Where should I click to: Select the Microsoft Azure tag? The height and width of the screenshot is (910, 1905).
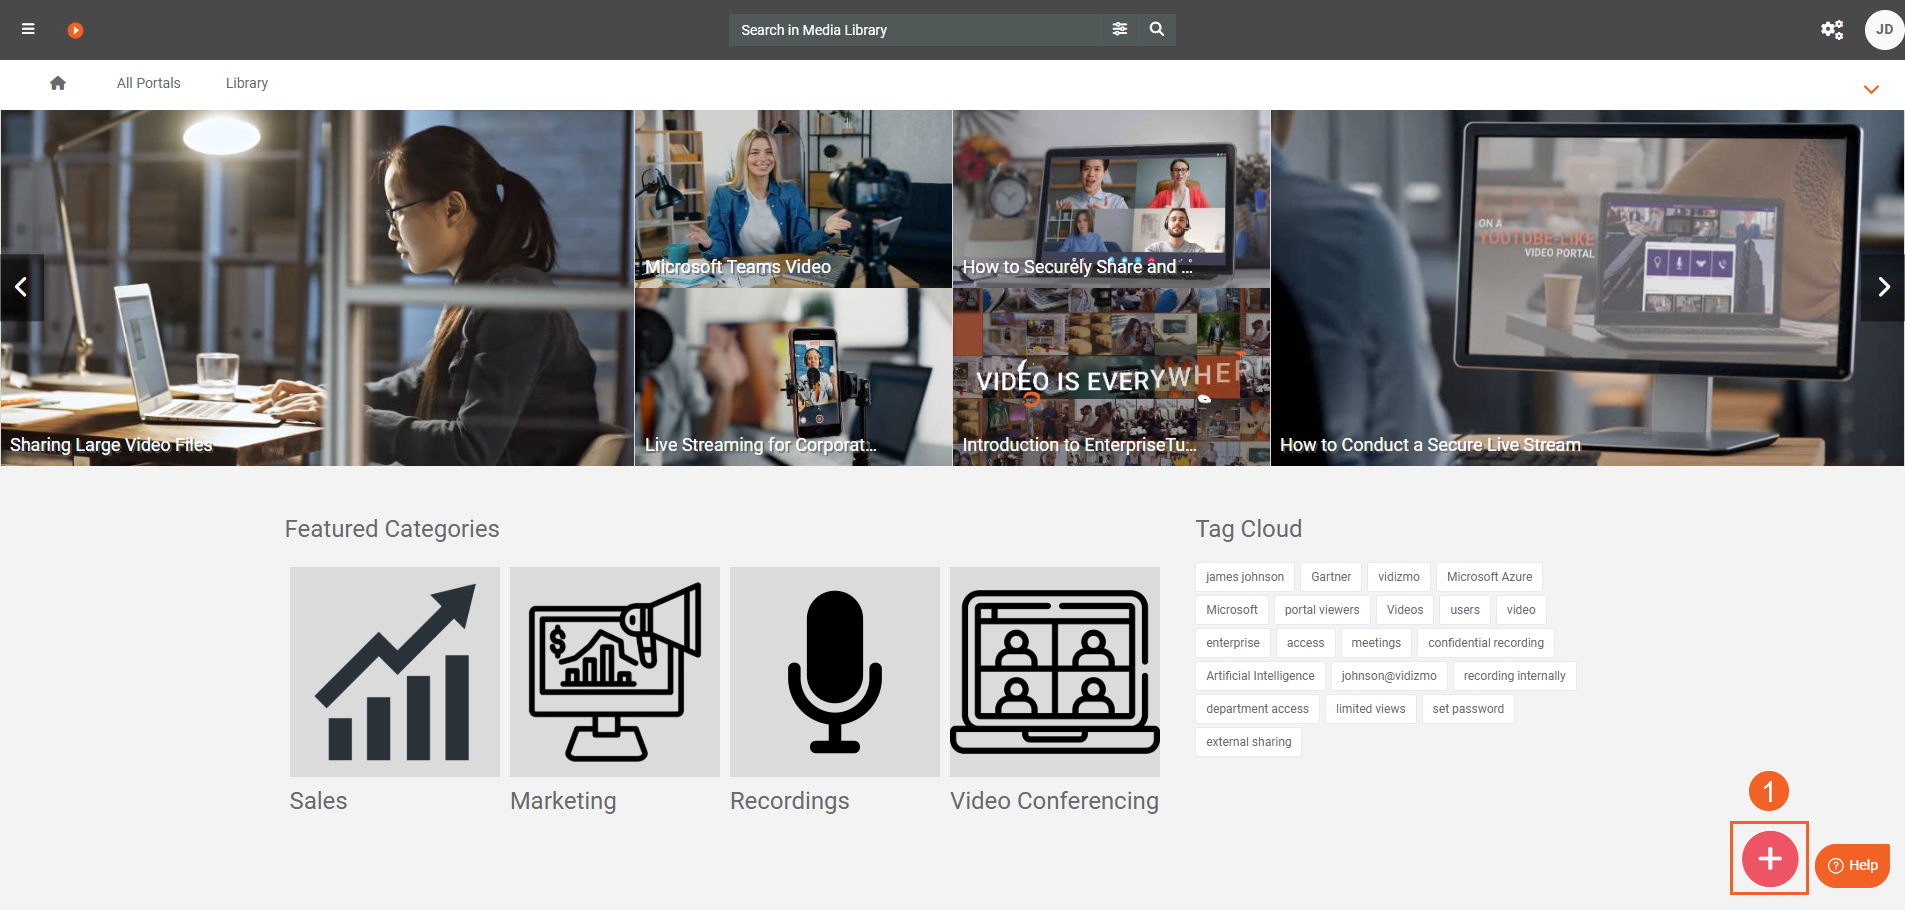click(x=1489, y=577)
